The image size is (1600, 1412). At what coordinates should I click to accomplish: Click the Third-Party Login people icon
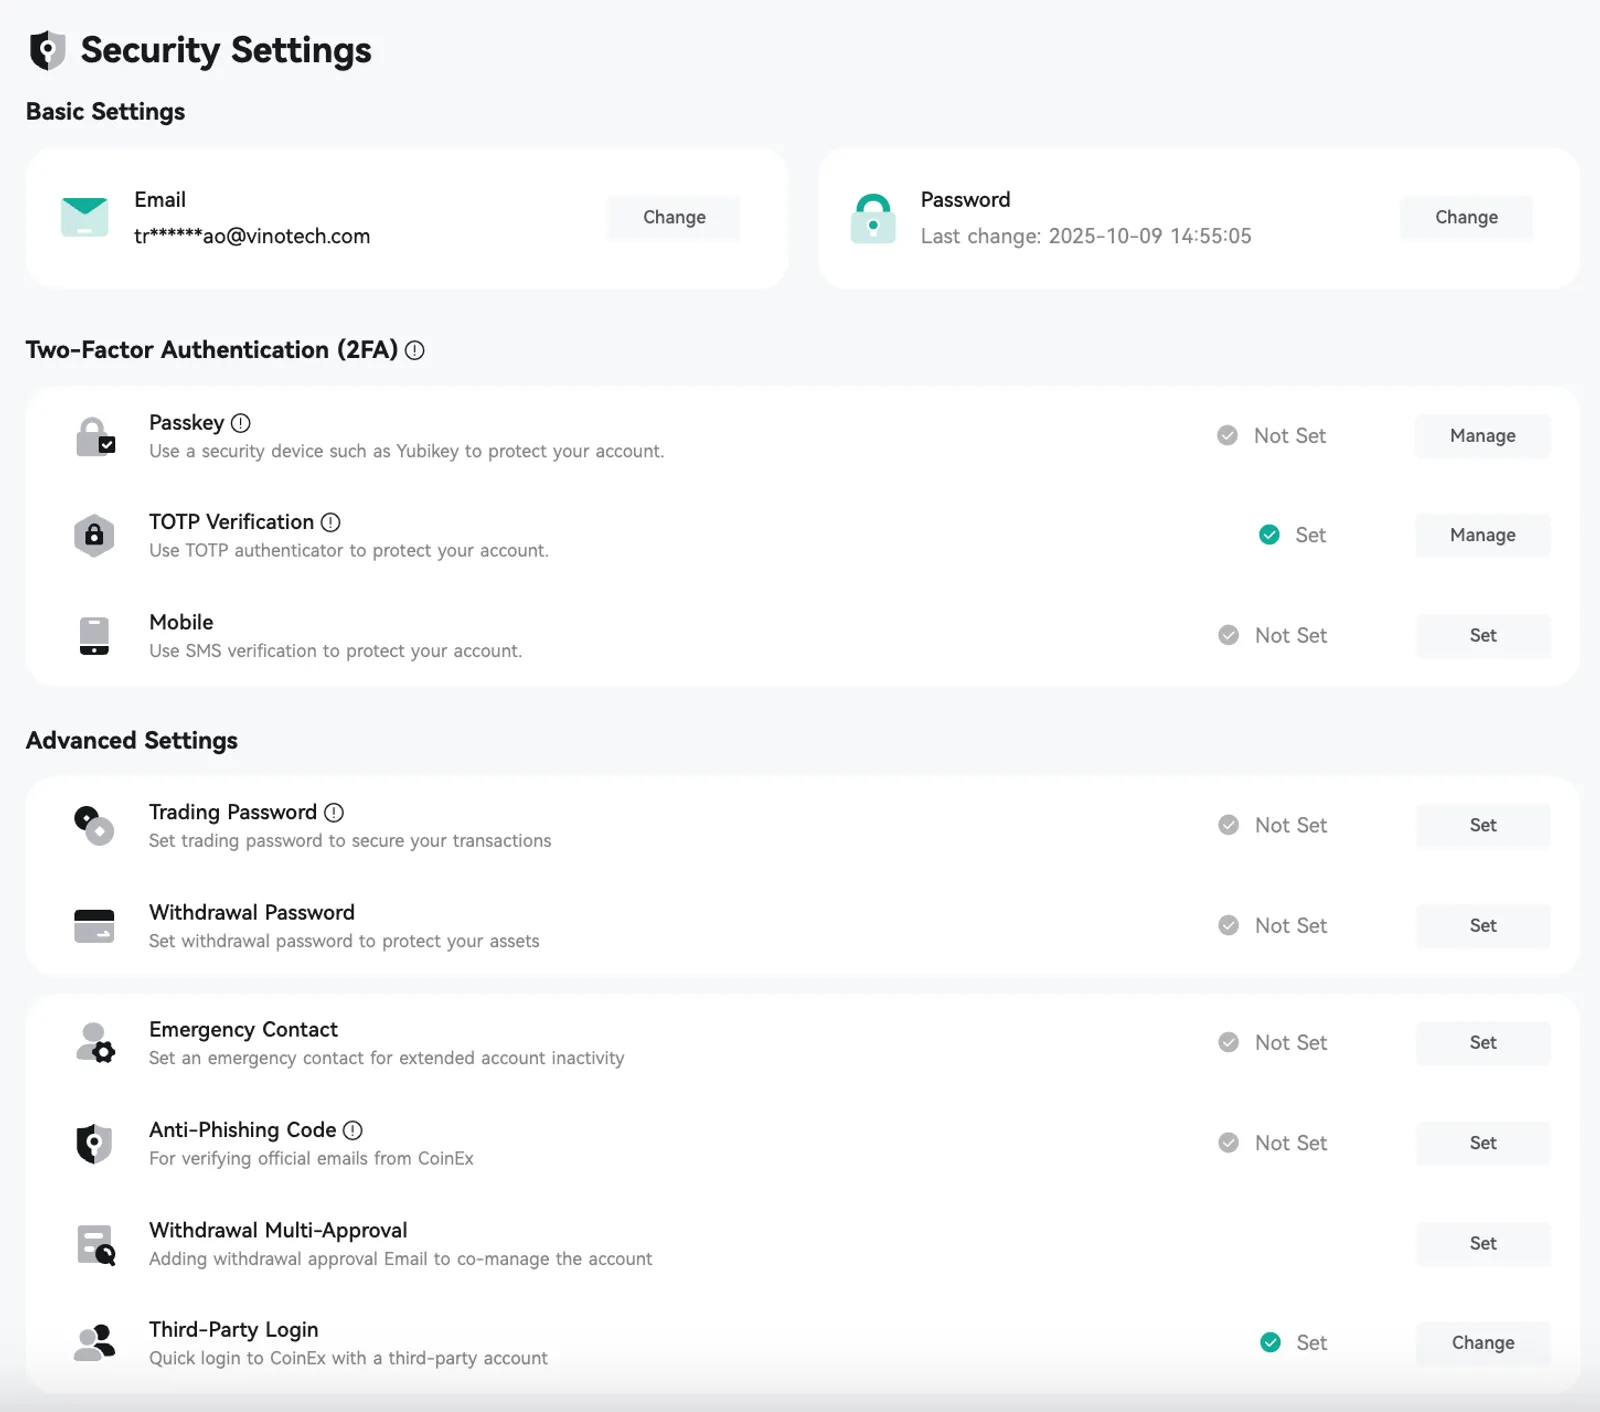pos(95,1343)
